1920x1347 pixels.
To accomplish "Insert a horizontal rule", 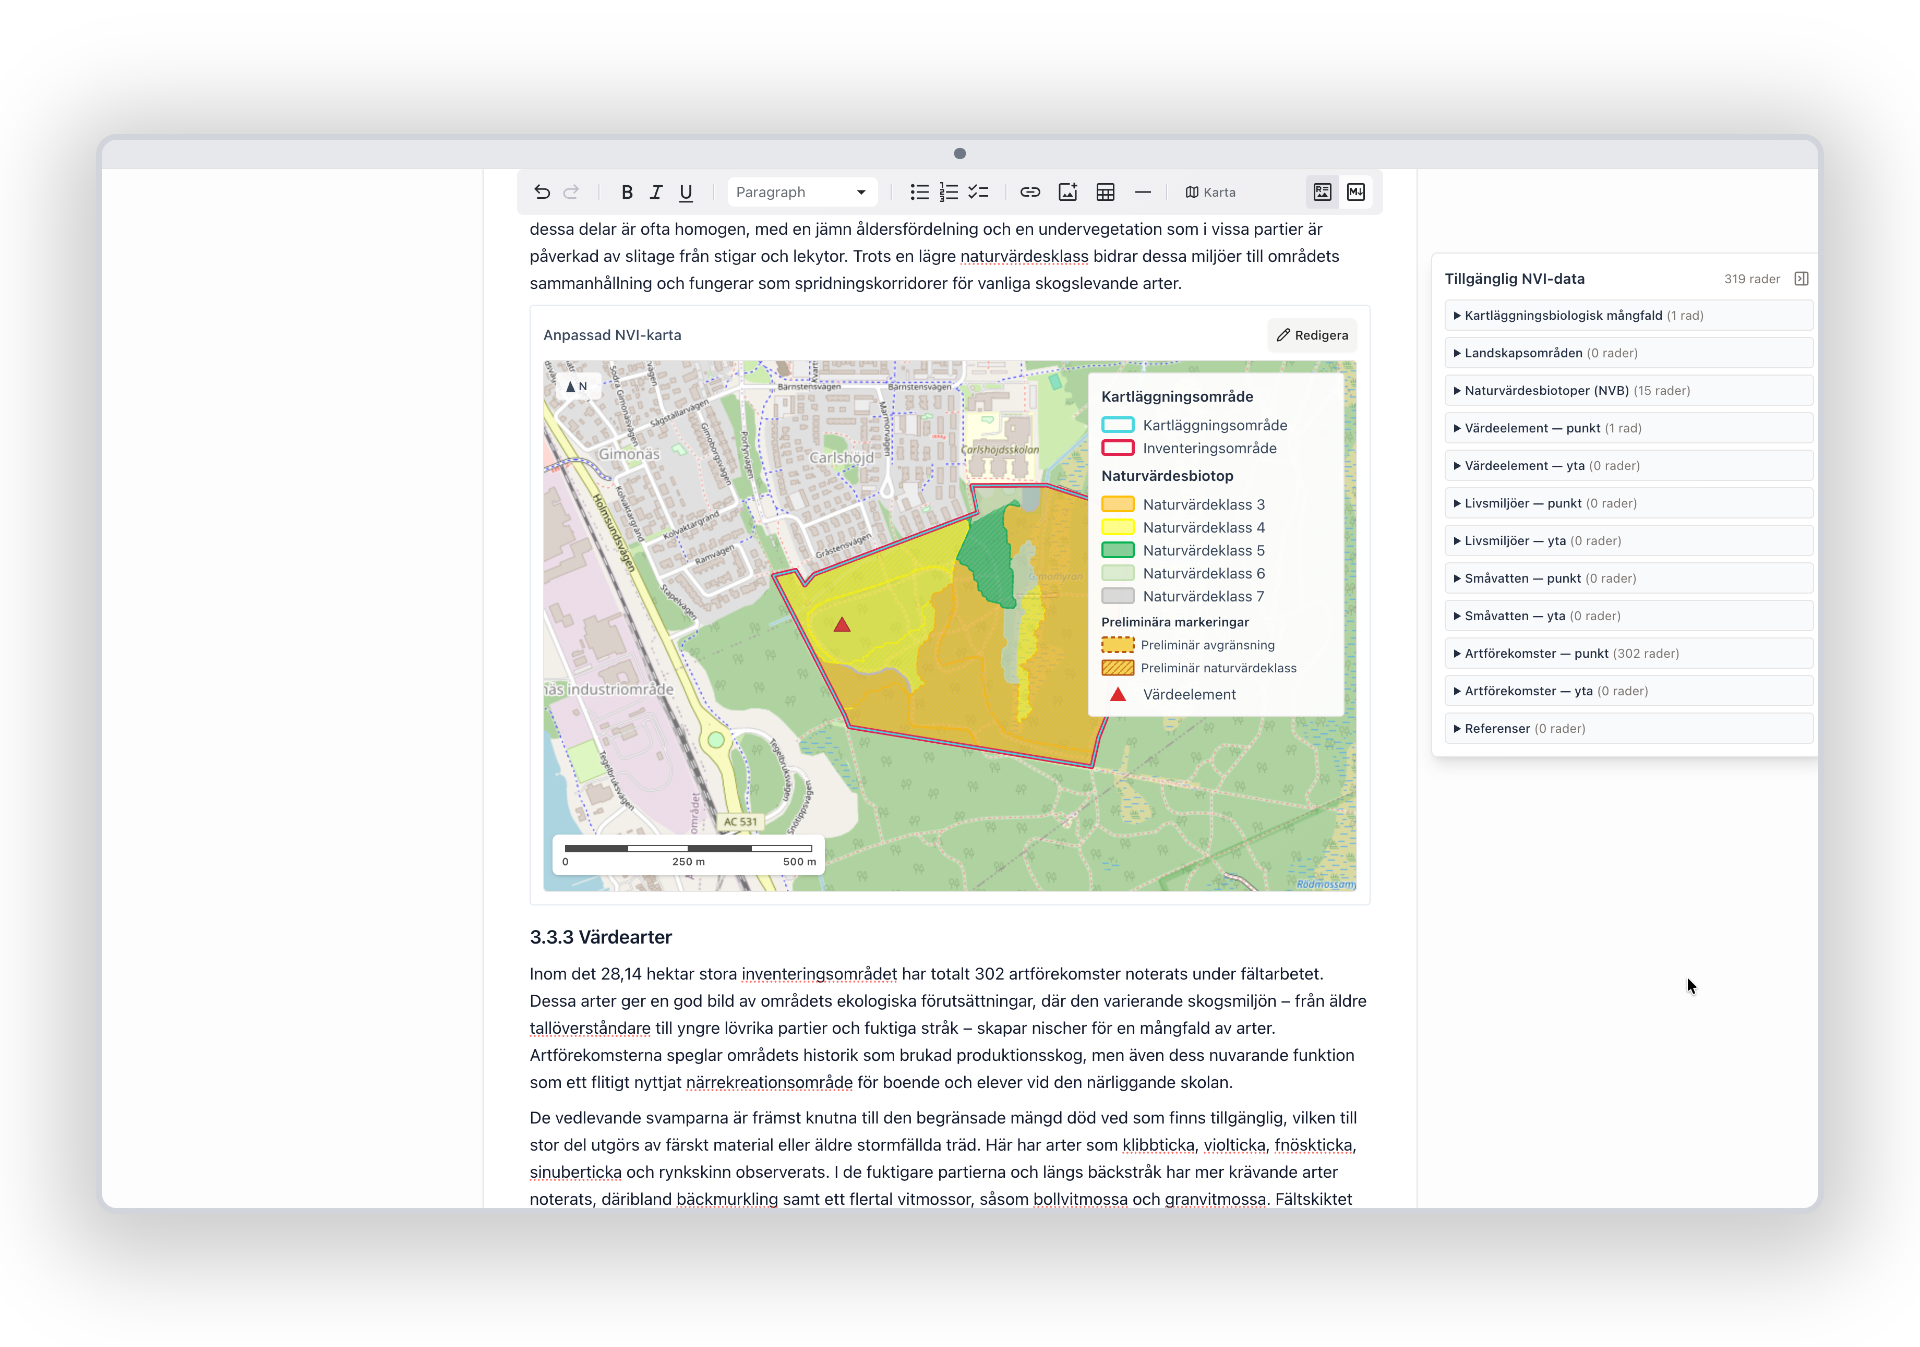I will coord(1143,192).
